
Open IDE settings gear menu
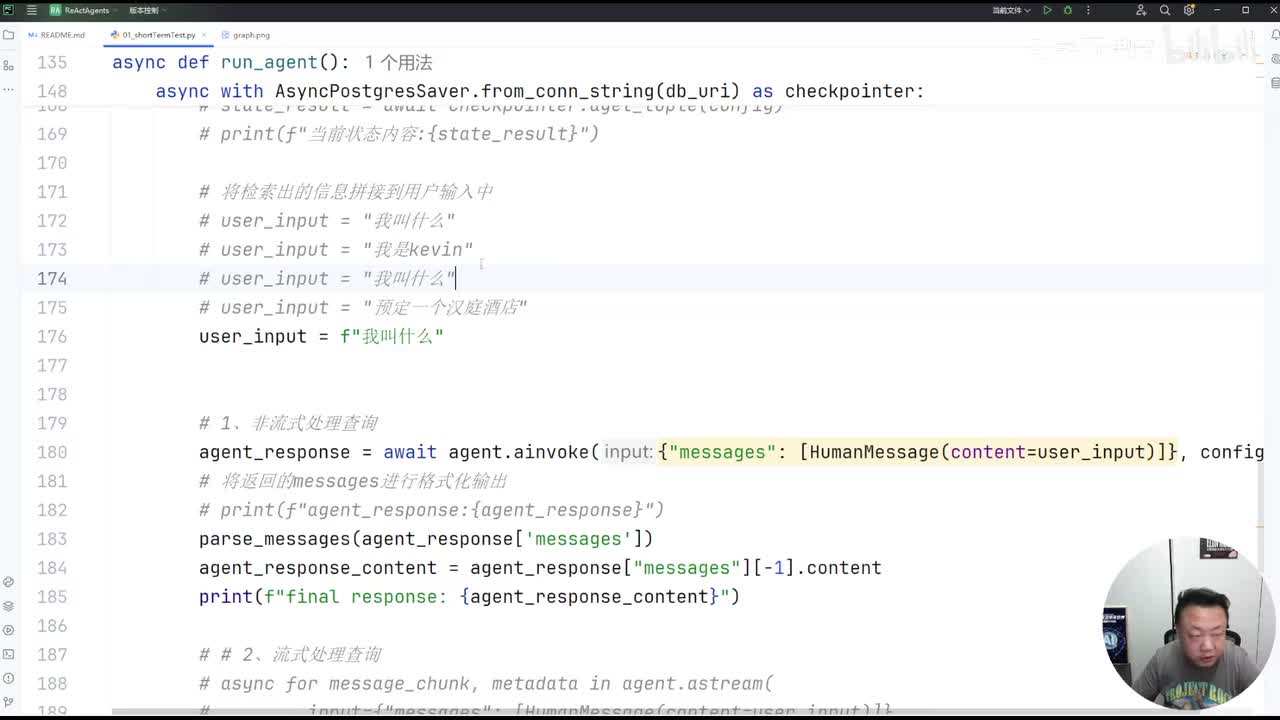pyautogui.click(x=1189, y=10)
